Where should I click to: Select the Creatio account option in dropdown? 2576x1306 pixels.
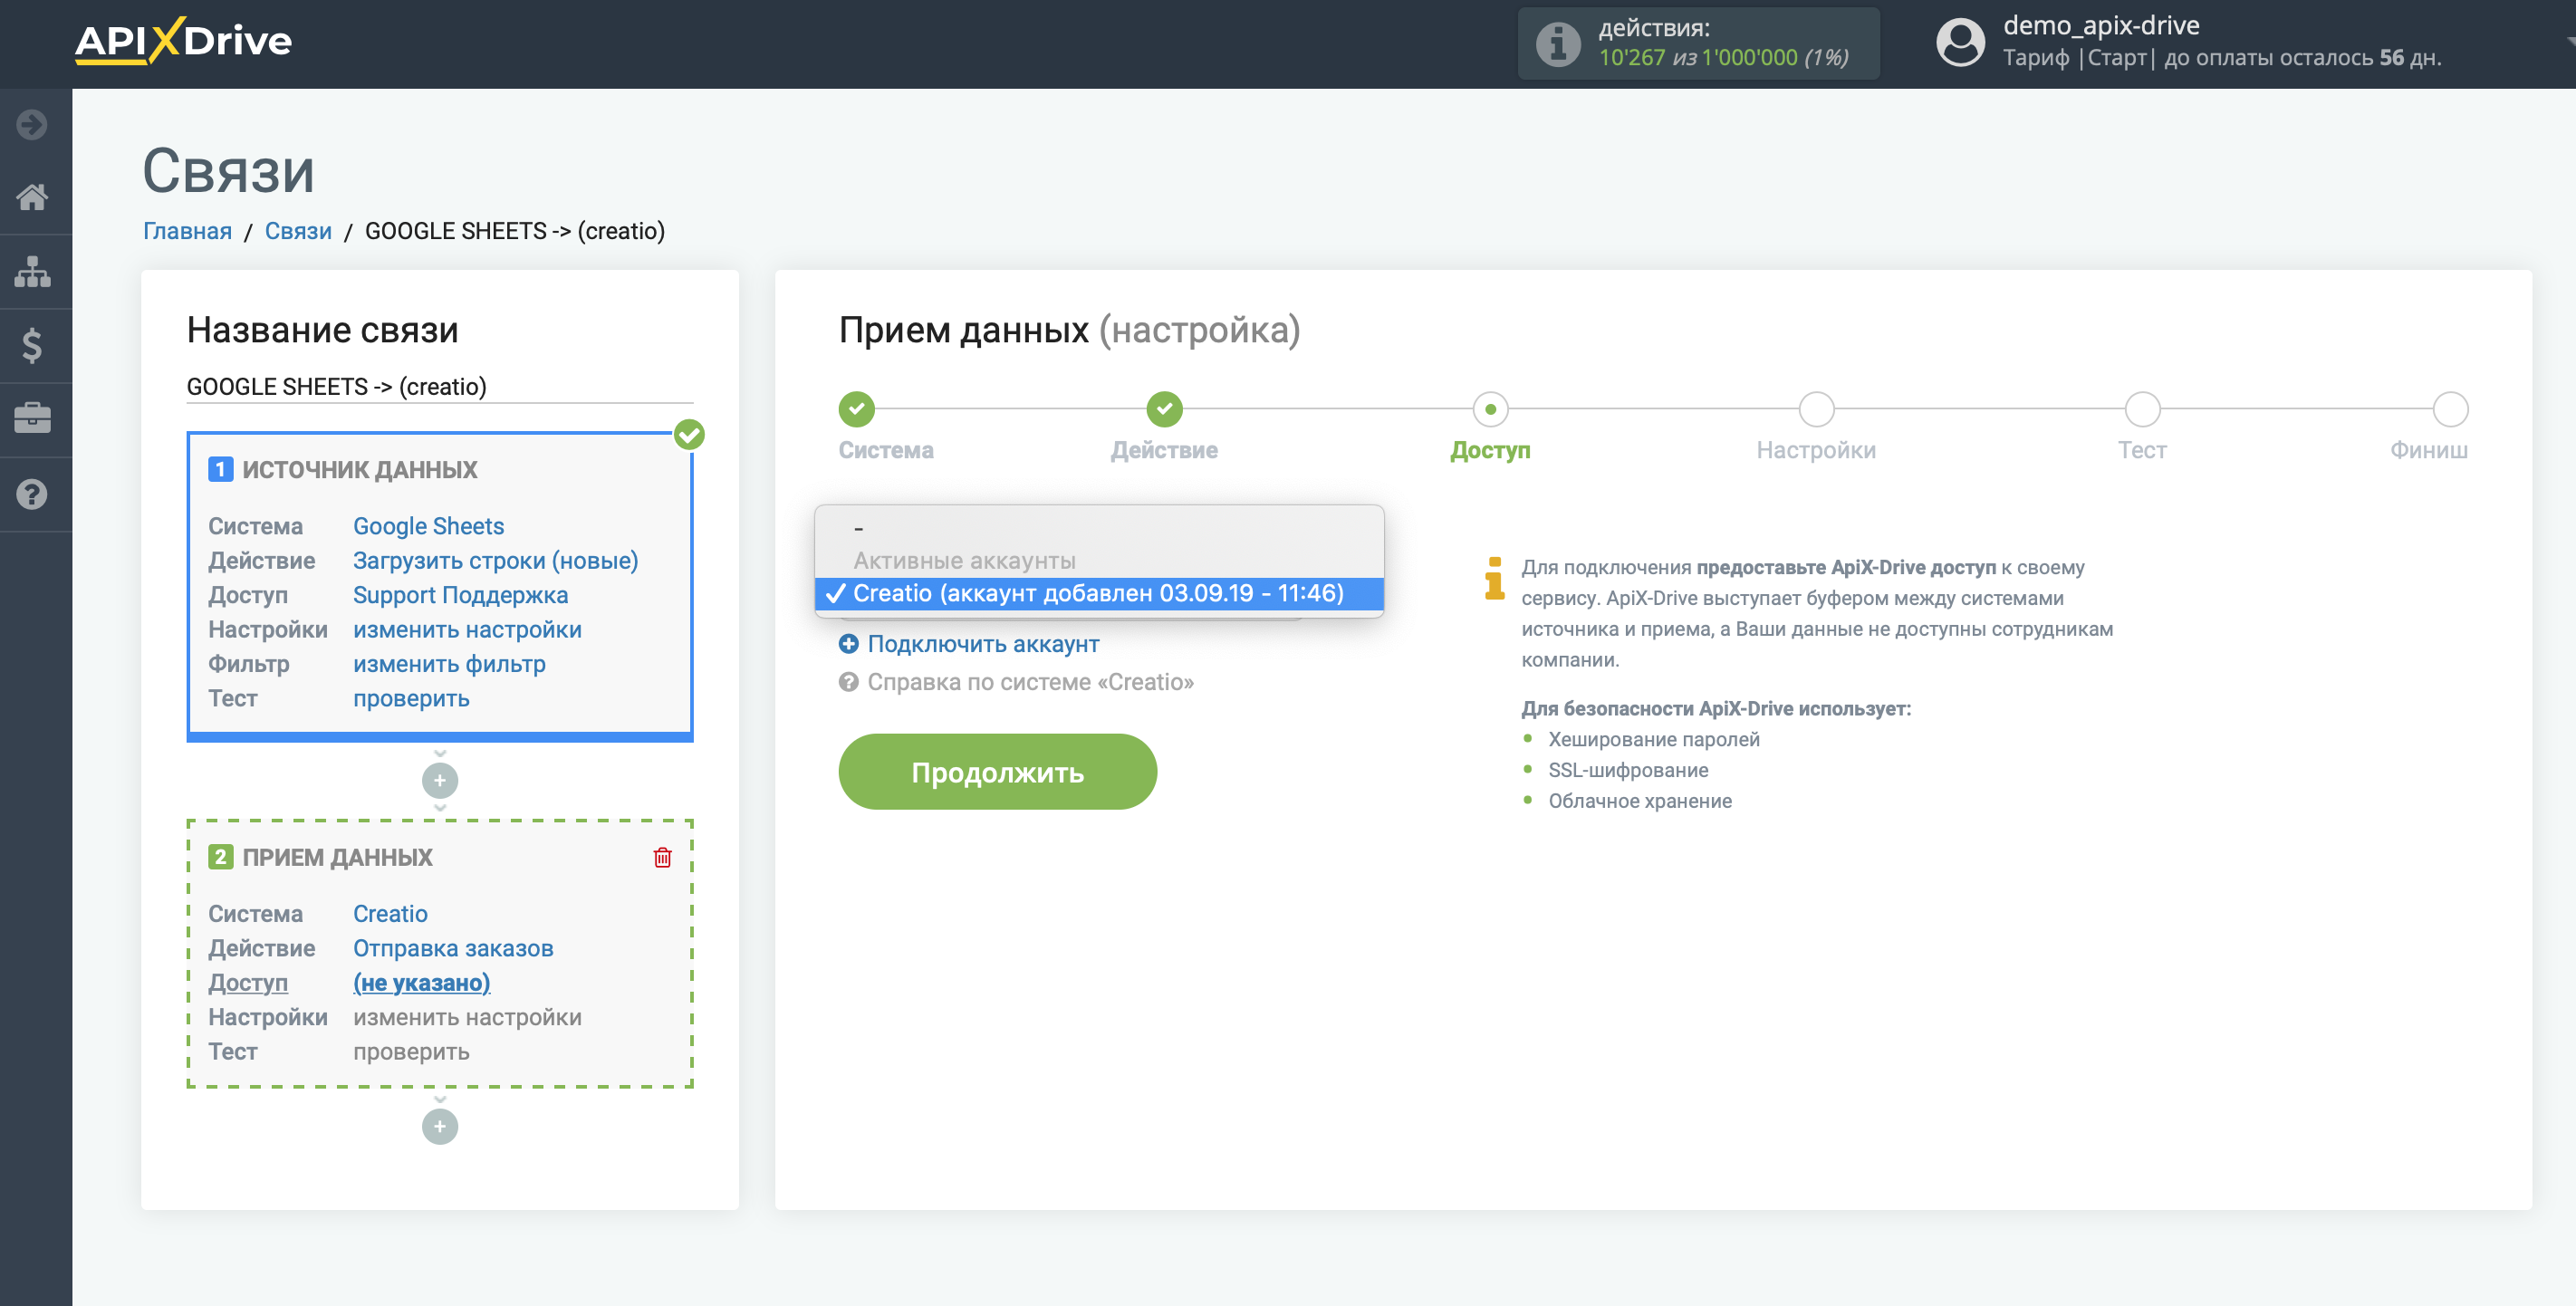click(1099, 593)
